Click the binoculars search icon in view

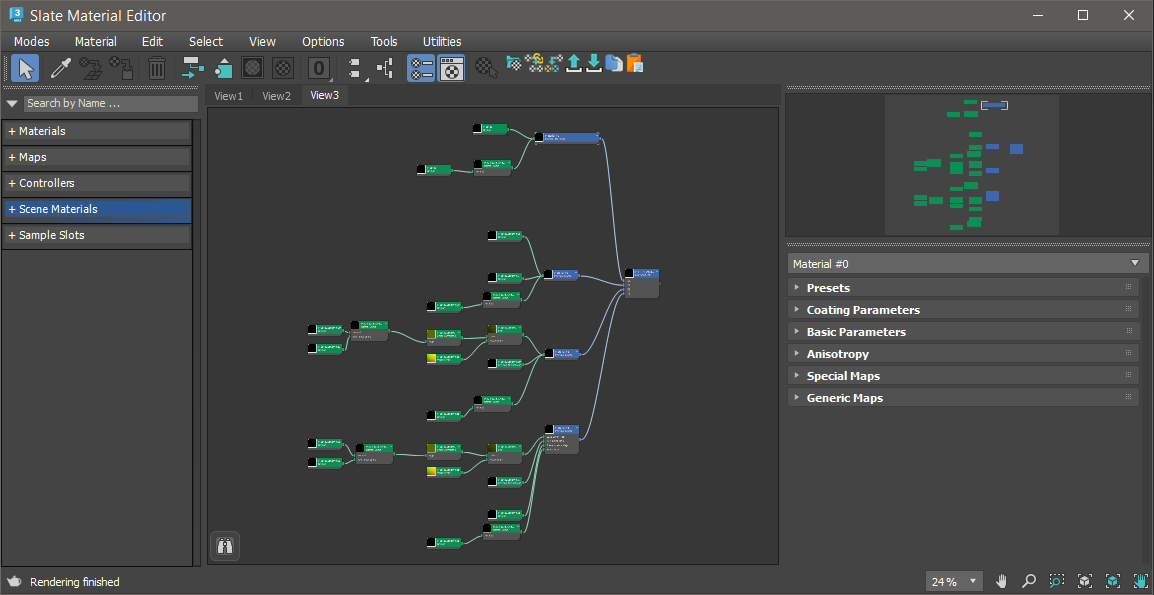coord(225,546)
